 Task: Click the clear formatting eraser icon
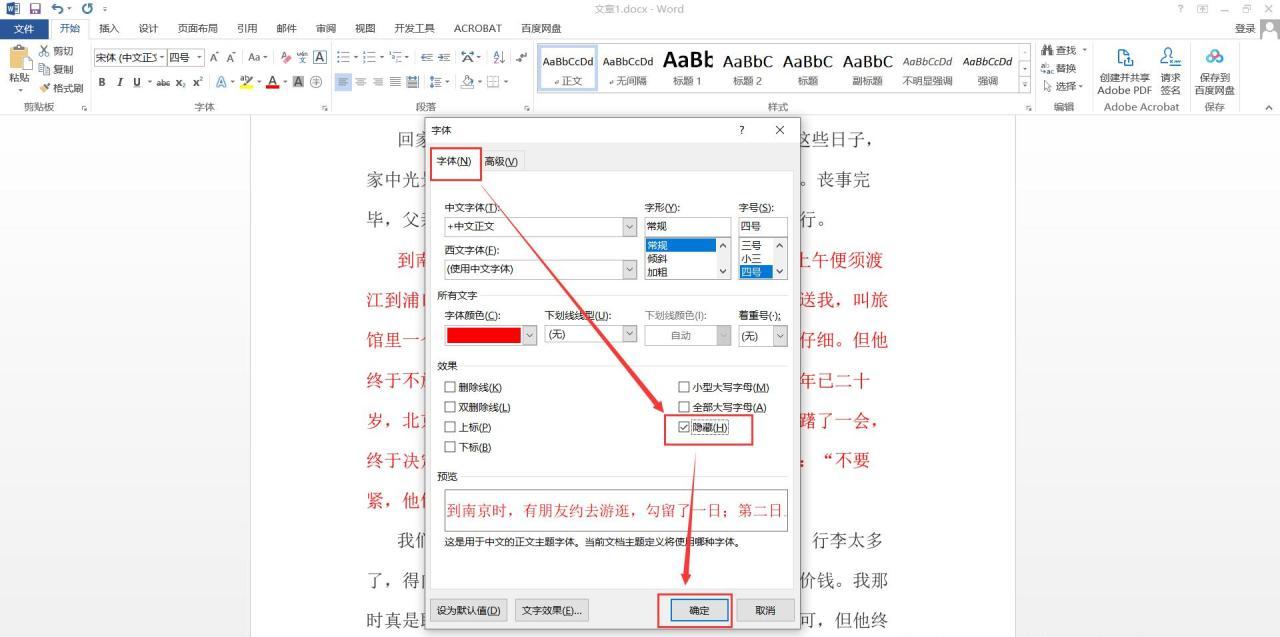tap(287, 58)
